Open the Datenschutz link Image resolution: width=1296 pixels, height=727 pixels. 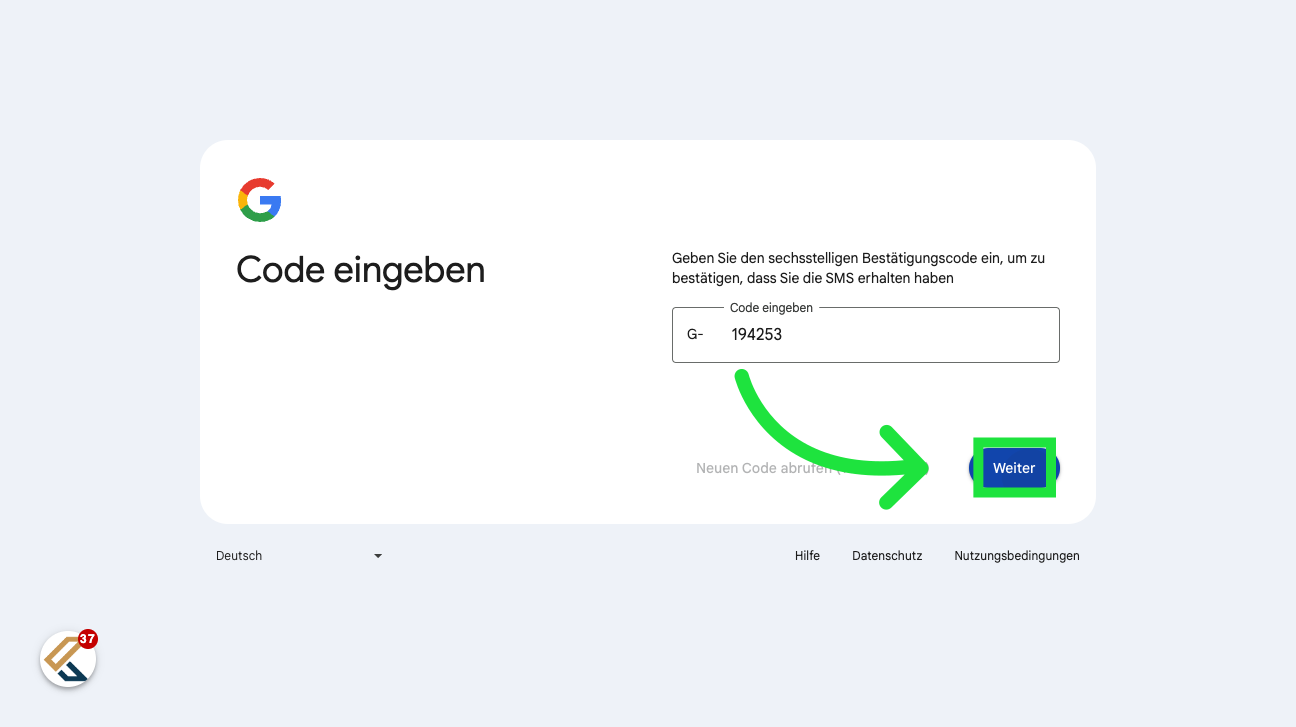click(887, 556)
